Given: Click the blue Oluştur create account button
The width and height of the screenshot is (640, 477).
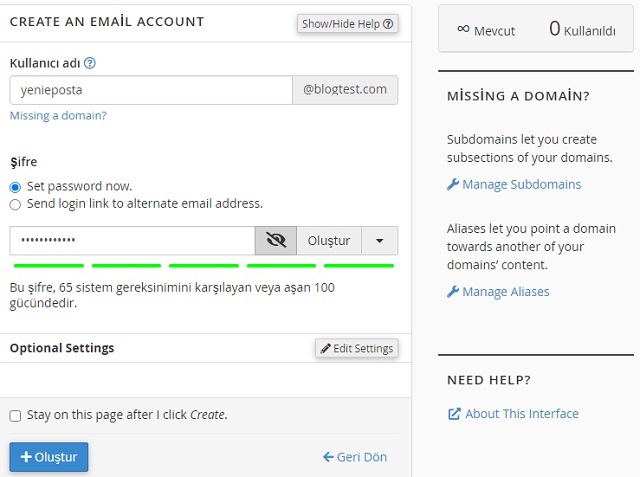Looking at the screenshot, I should click(x=49, y=457).
